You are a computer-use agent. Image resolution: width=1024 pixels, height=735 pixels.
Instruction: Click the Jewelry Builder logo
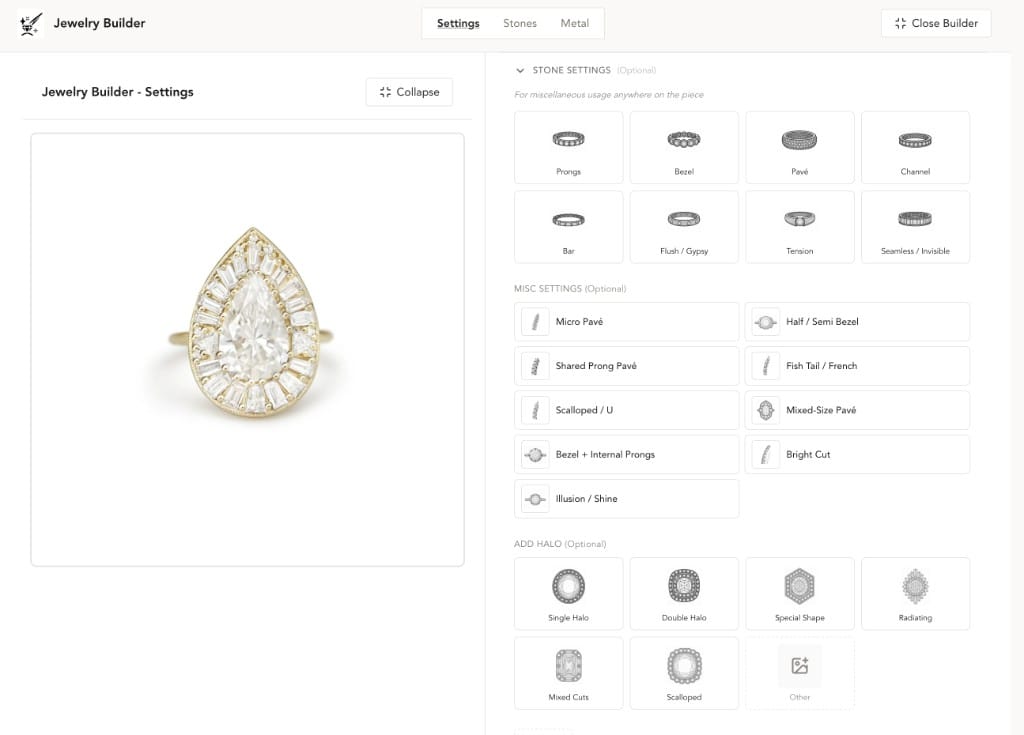click(x=30, y=24)
